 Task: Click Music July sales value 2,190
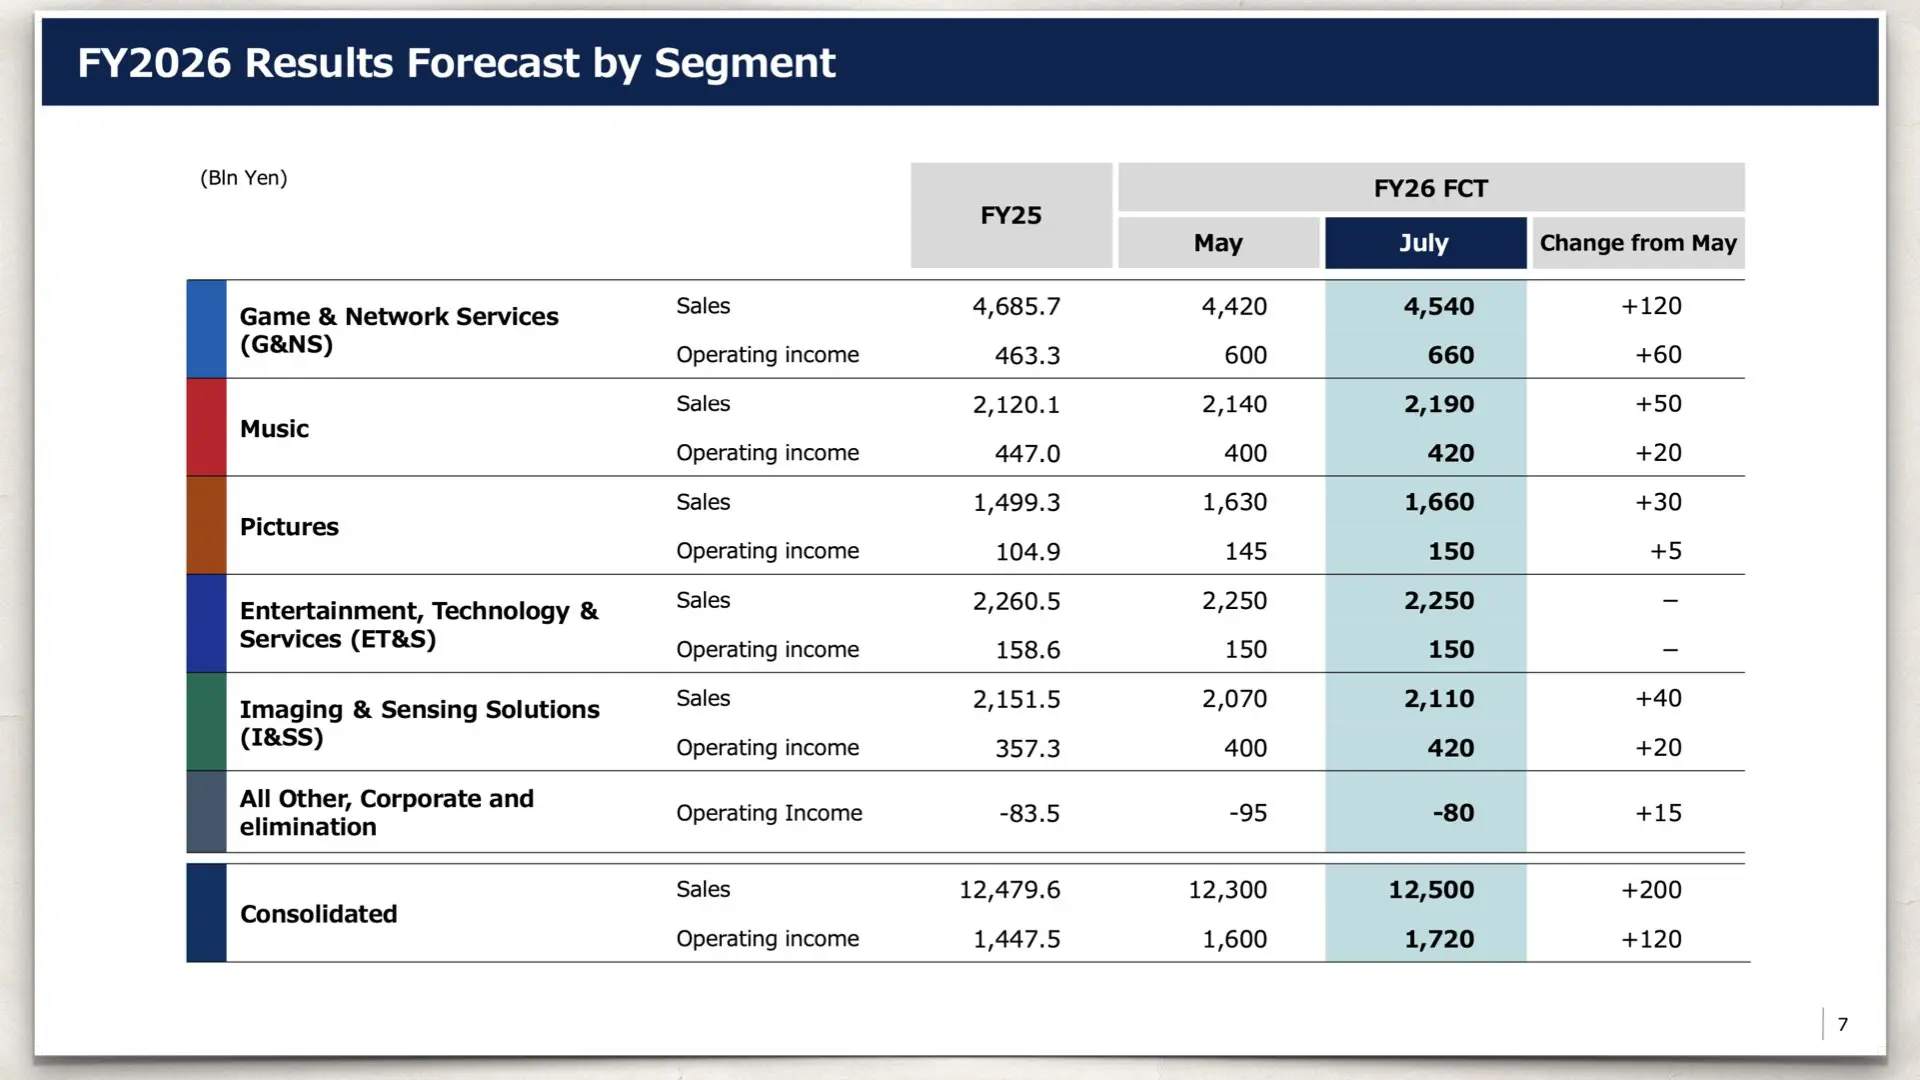point(1439,404)
